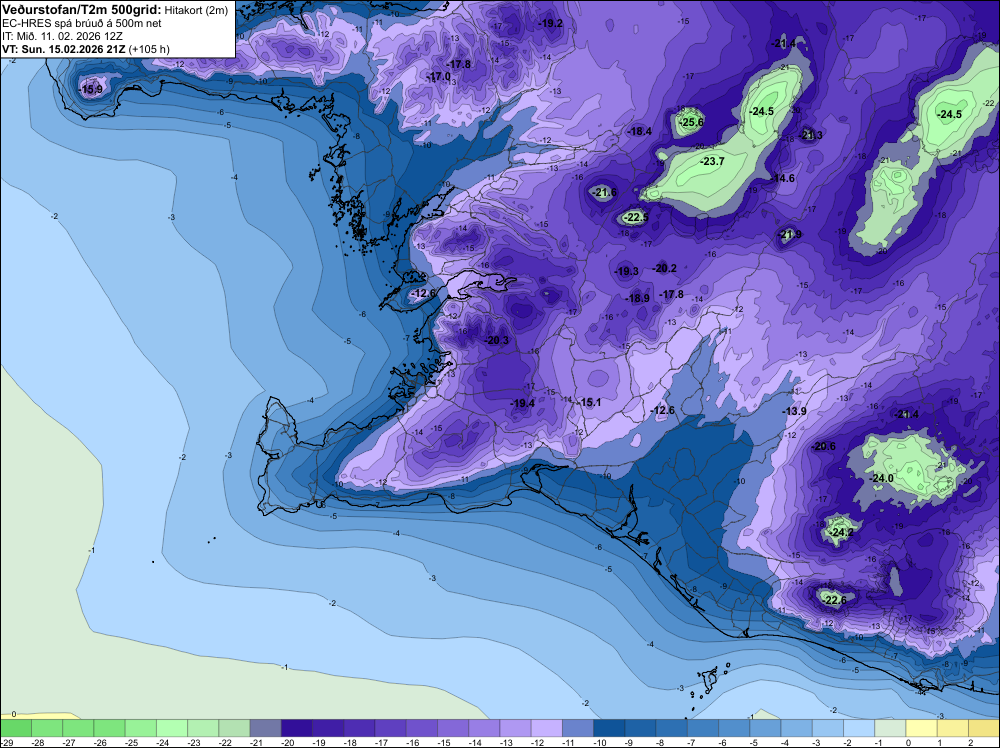1000x748 pixels.
Task: Click the -18.4 temperature label
Action: click(x=640, y=131)
